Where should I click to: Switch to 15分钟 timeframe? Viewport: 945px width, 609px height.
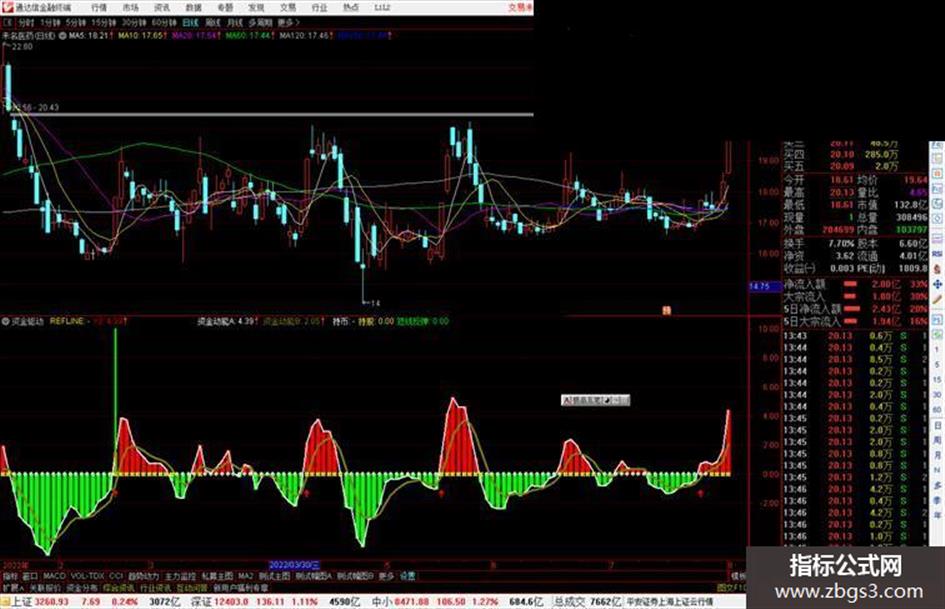pyautogui.click(x=104, y=22)
